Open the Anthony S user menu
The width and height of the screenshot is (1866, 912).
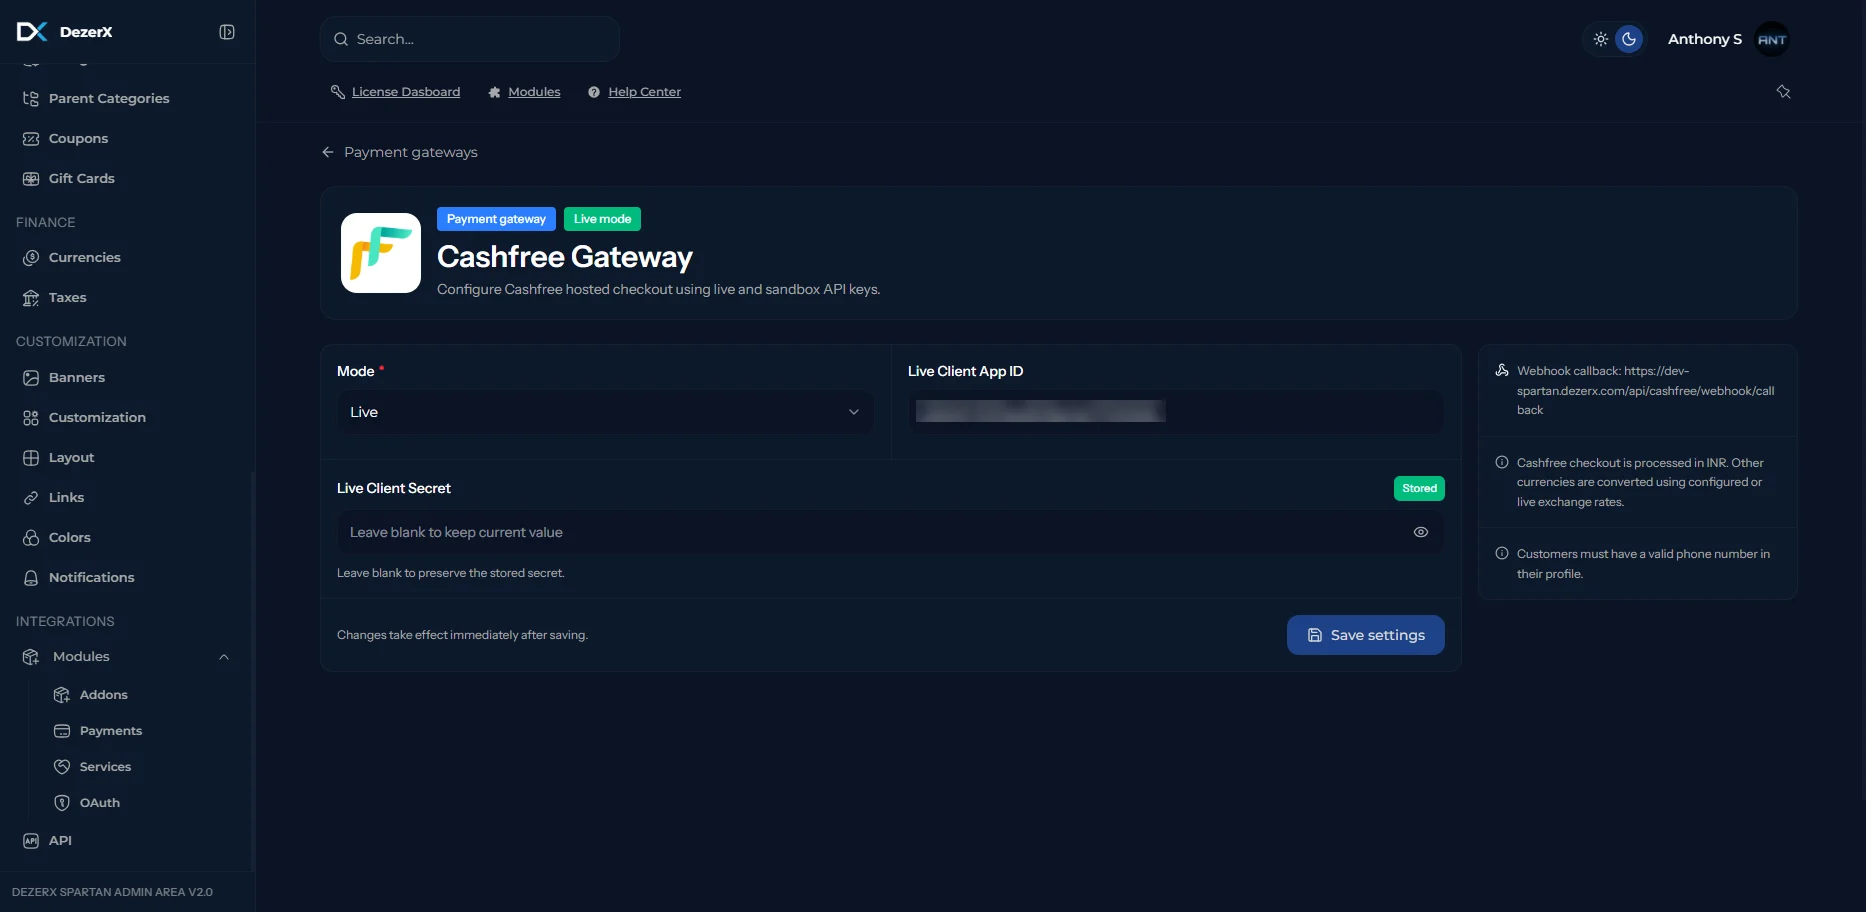pos(1705,39)
